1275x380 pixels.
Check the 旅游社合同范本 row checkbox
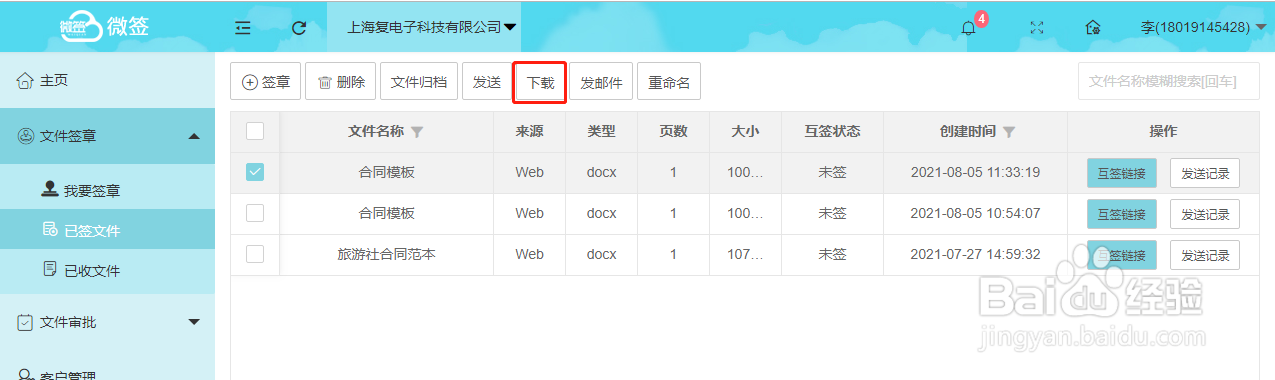(255, 254)
